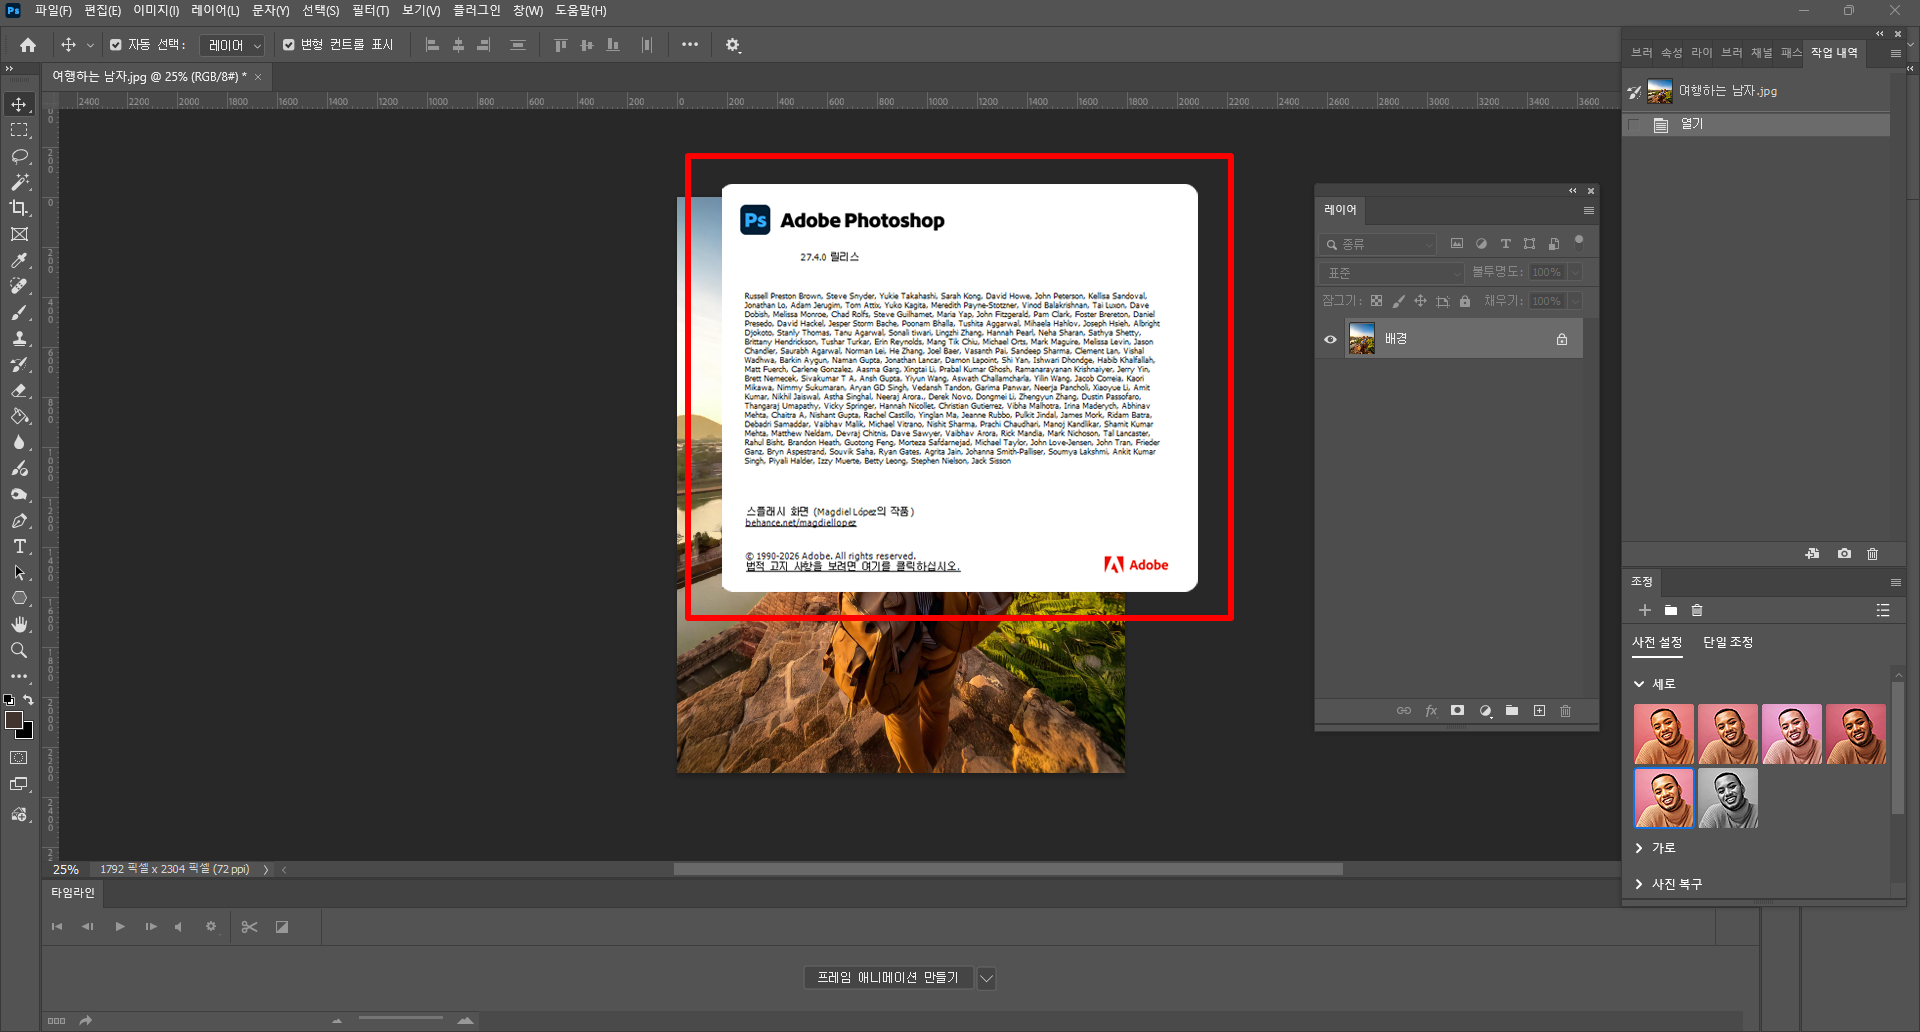Toggle the 자동 선택 checkbox
The height and width of the screenshot is (1032, 1920).
(116, 45)
